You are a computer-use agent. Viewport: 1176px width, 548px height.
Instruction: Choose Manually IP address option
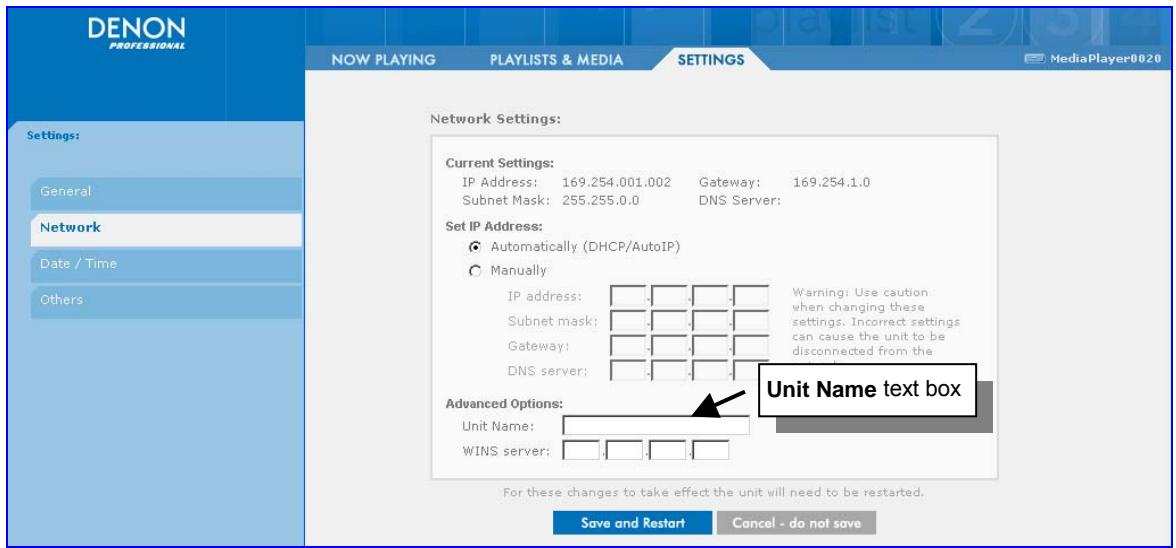(474, 271)
